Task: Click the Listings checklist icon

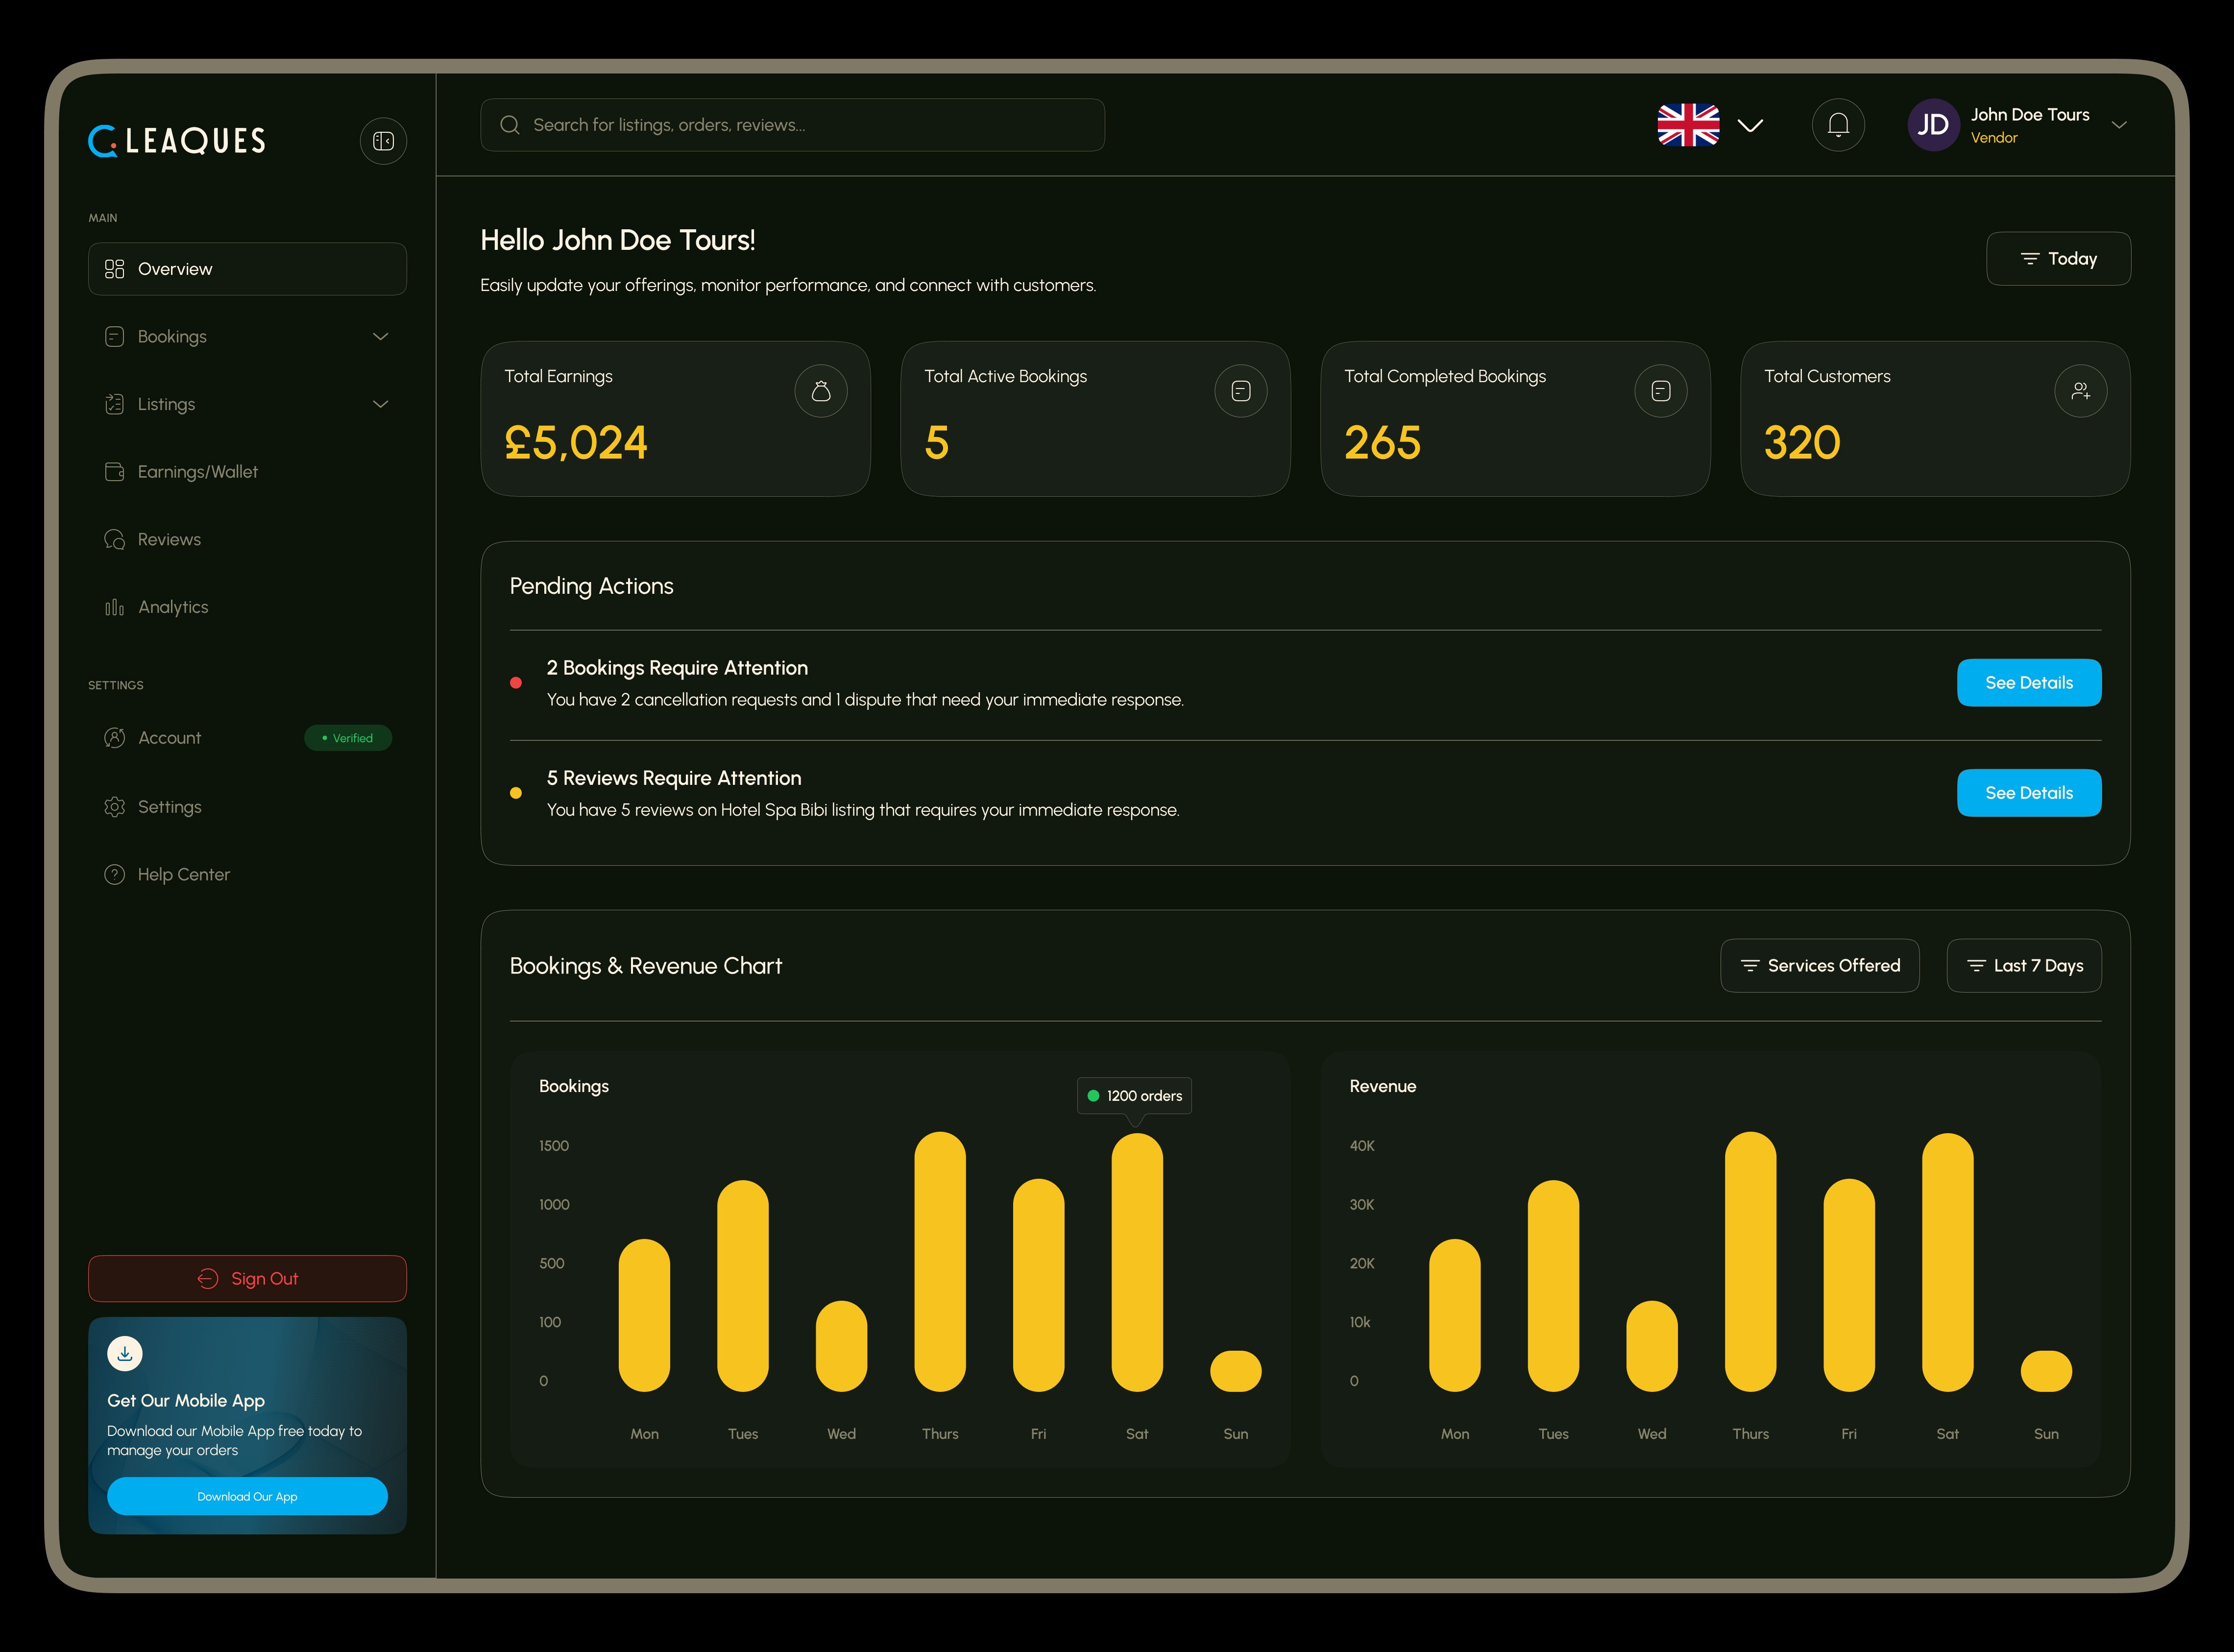Action: click(115, 404)
